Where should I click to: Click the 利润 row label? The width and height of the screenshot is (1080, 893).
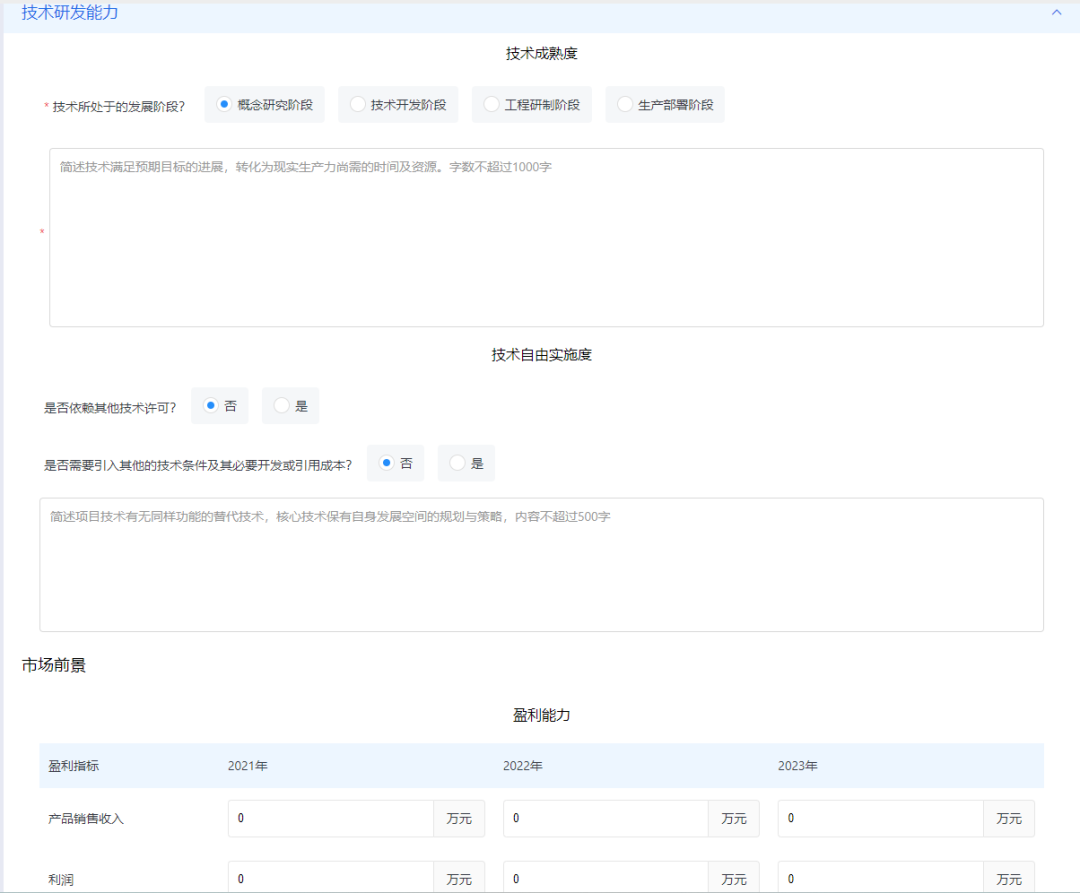61,879
